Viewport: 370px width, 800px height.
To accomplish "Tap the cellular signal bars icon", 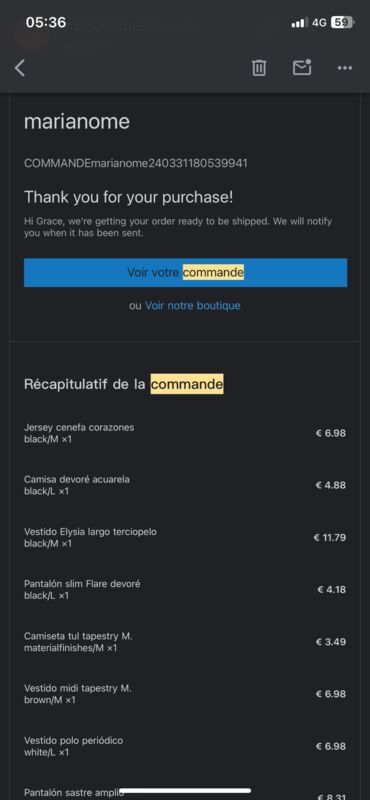I will [x=299, y=23].
